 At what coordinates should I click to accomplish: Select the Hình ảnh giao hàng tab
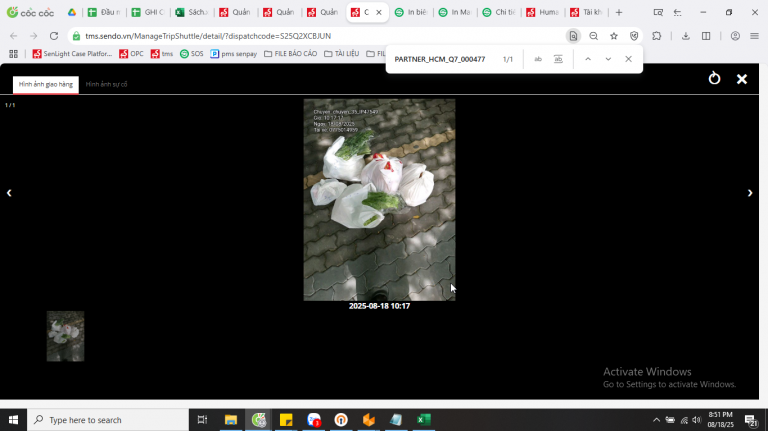[46, 84]
